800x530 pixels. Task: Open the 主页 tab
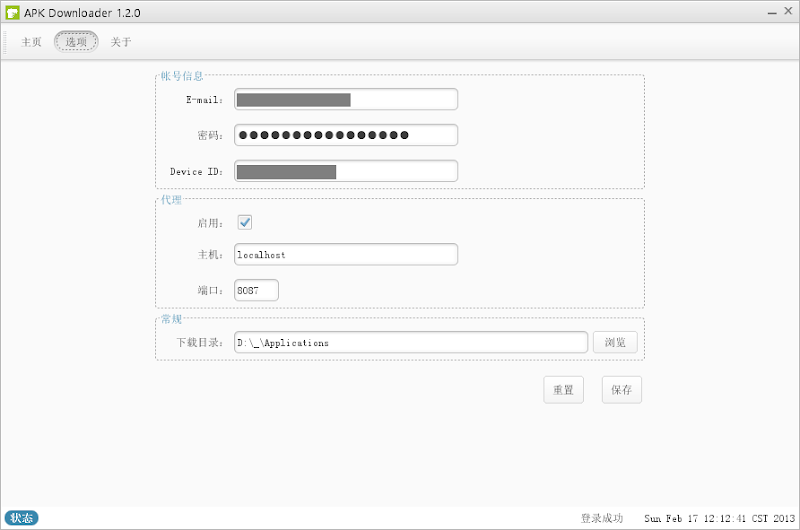[31, 42]
